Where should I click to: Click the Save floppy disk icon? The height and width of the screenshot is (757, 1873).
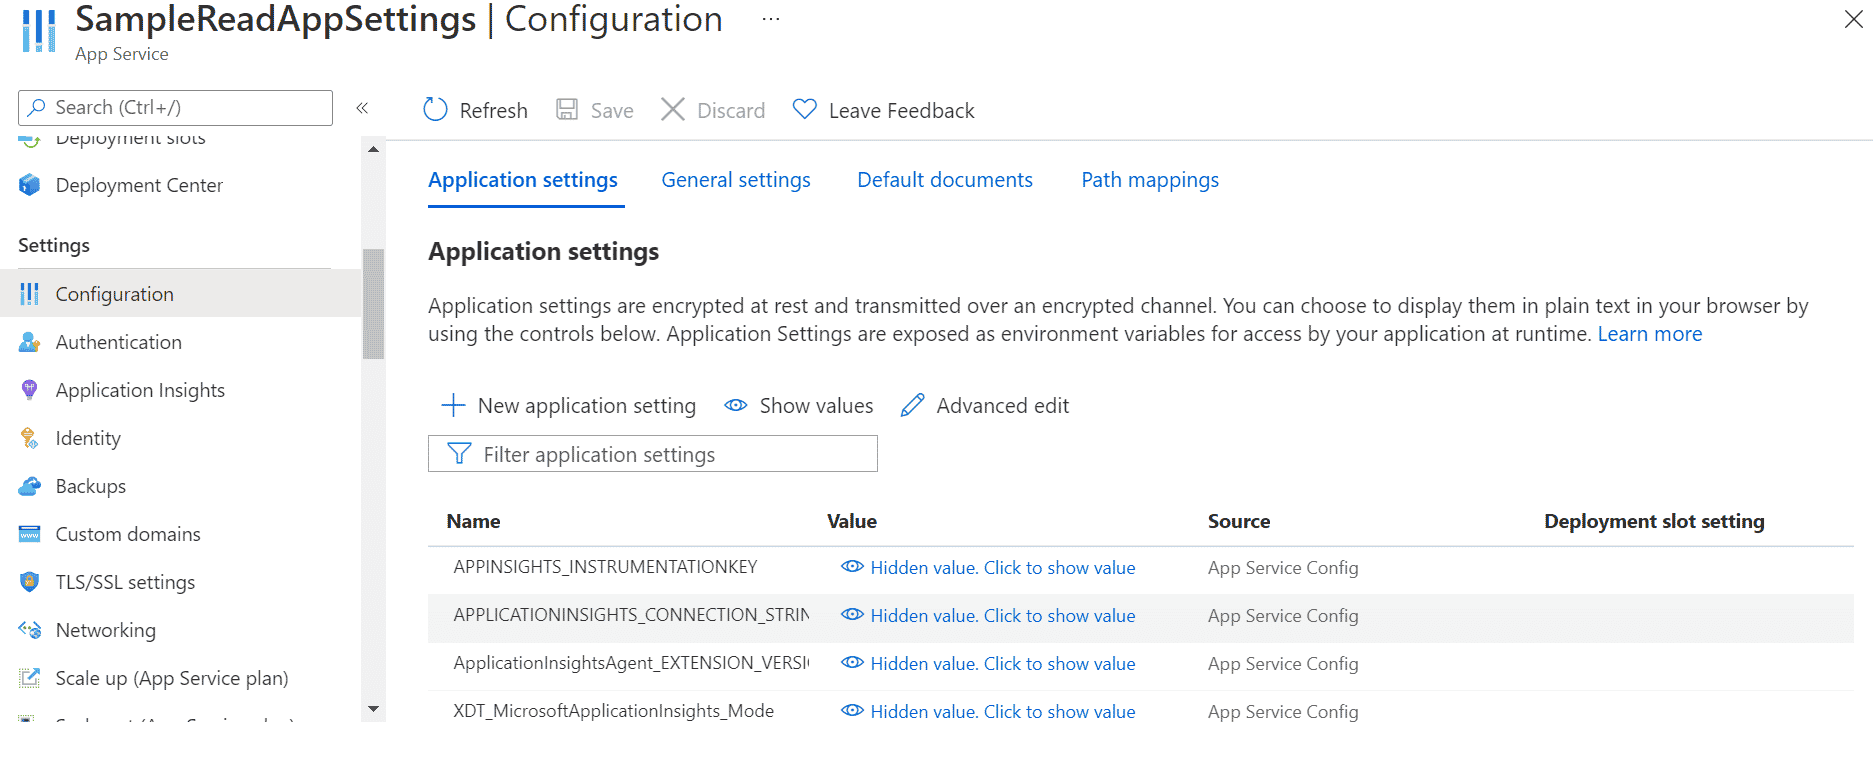point(567,109)
